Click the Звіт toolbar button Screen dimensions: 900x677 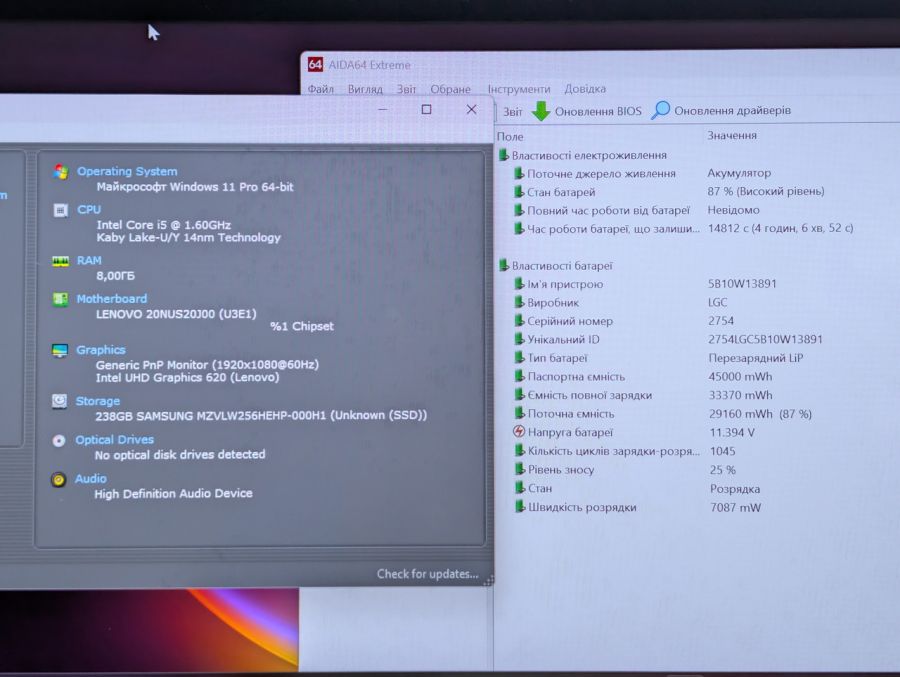click(x=513, y=111)
